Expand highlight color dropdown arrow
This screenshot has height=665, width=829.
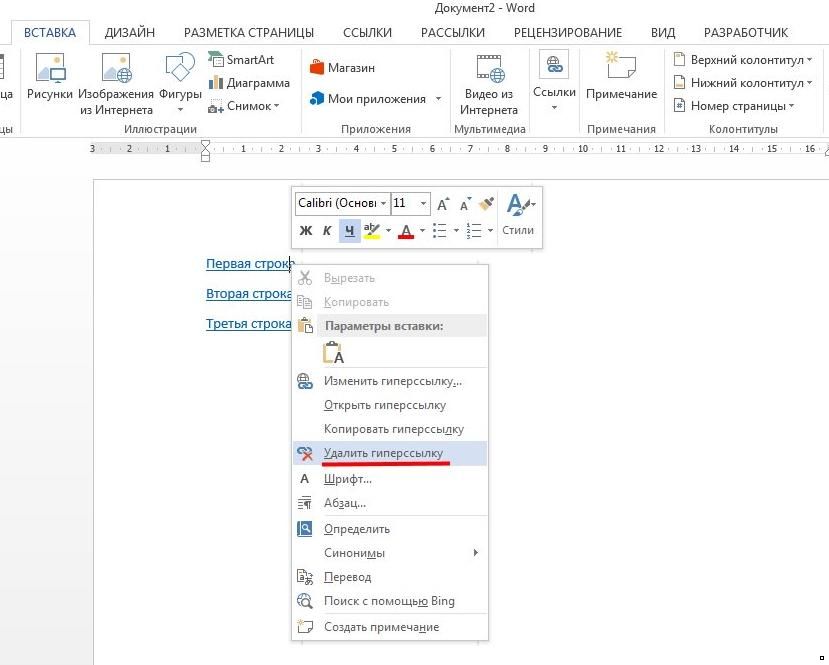[x=388, y=230]
